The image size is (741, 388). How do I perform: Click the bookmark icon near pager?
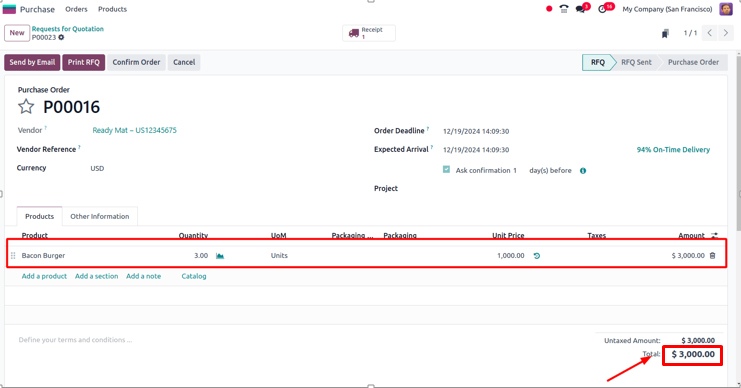(665, 33)
